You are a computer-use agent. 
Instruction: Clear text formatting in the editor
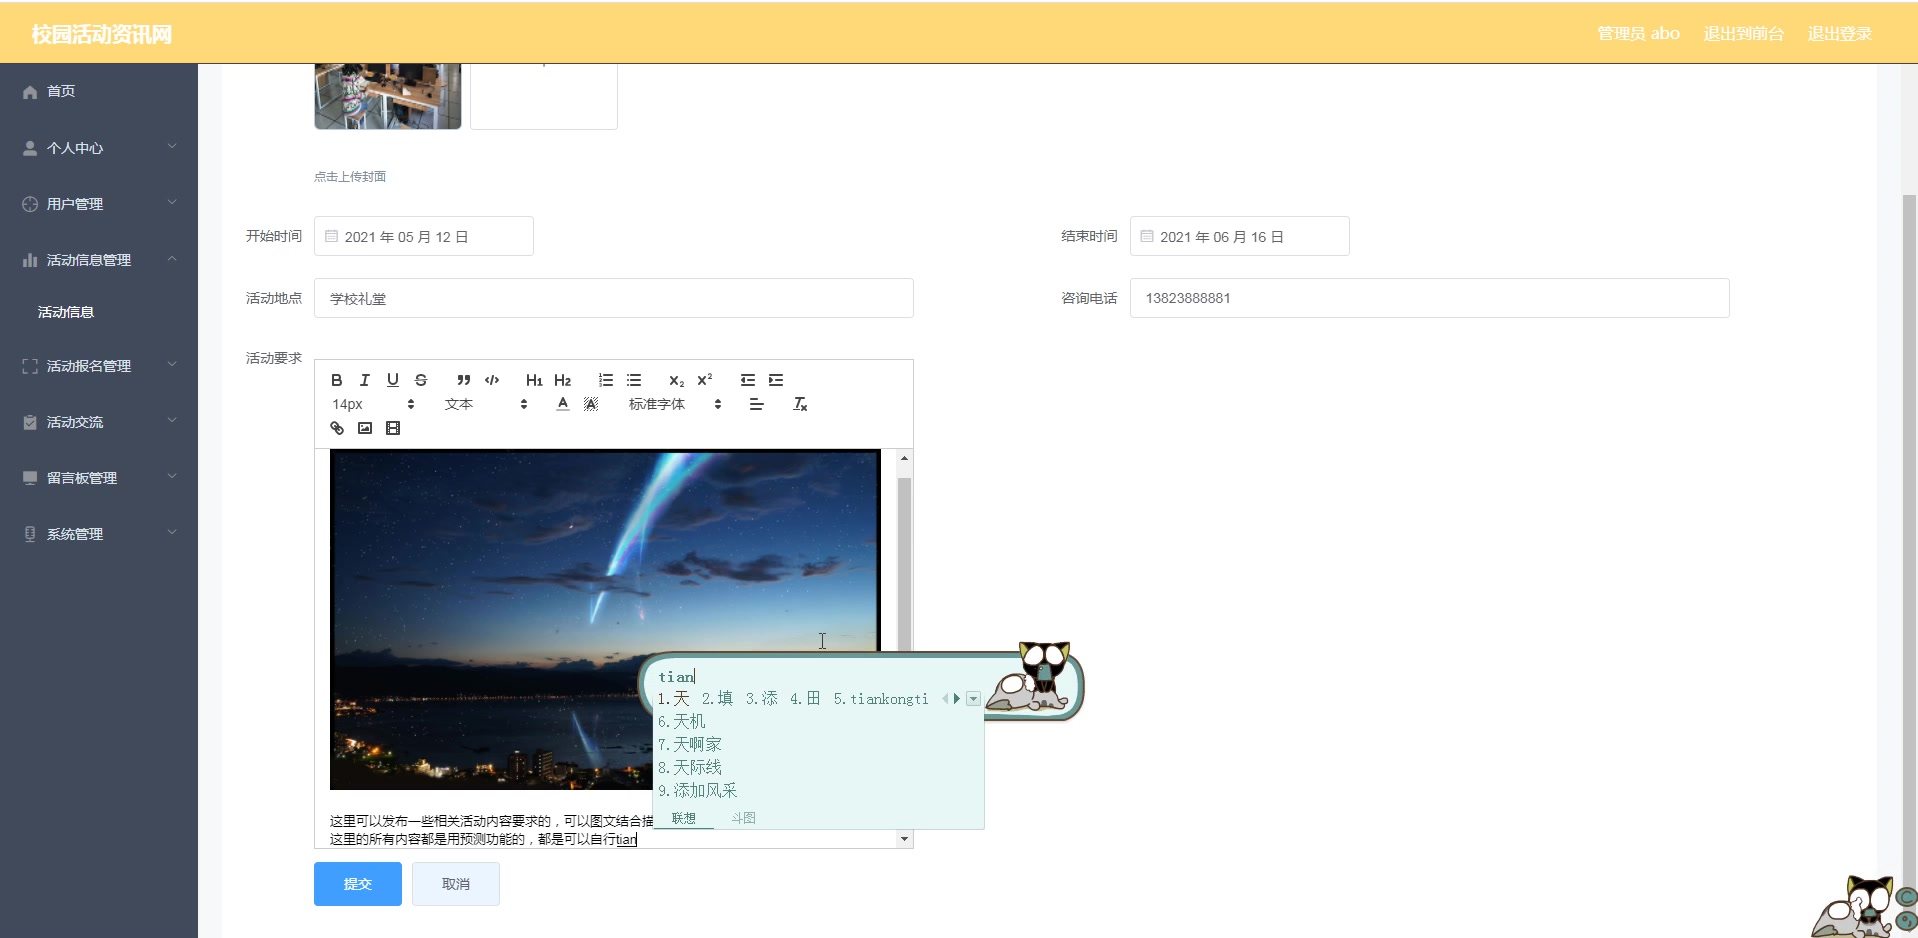click(x=800, y=404)
